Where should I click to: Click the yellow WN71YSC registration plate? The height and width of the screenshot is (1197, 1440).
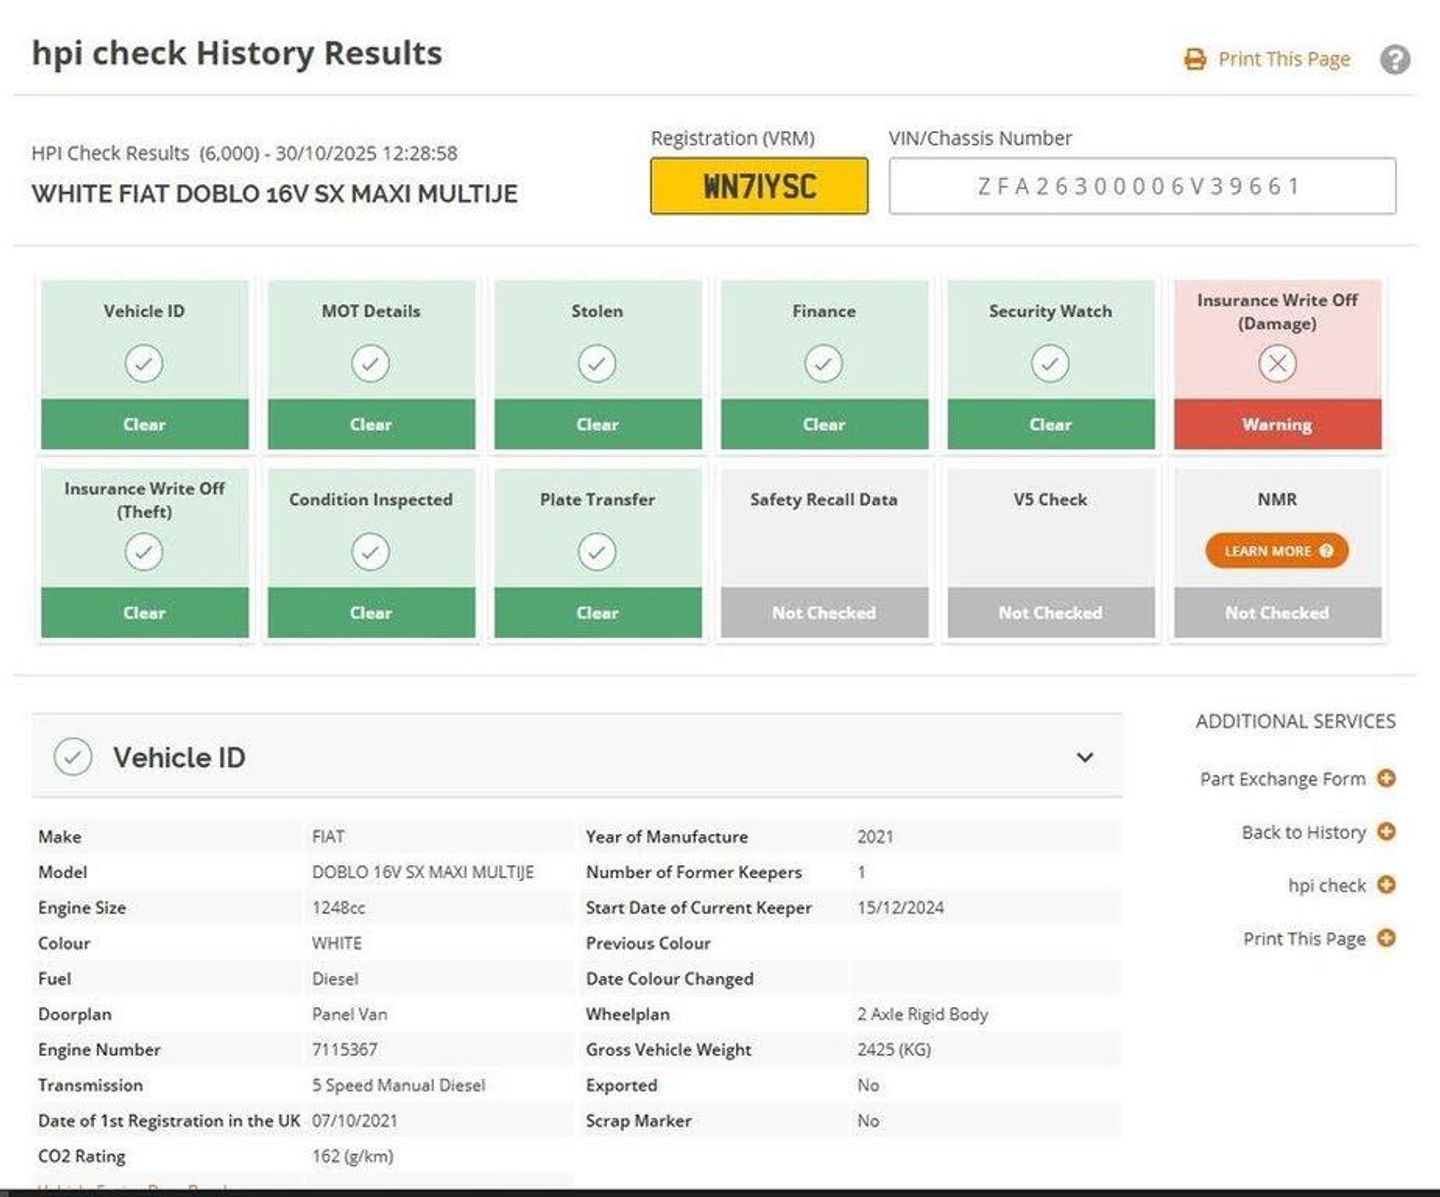point(759,186)
